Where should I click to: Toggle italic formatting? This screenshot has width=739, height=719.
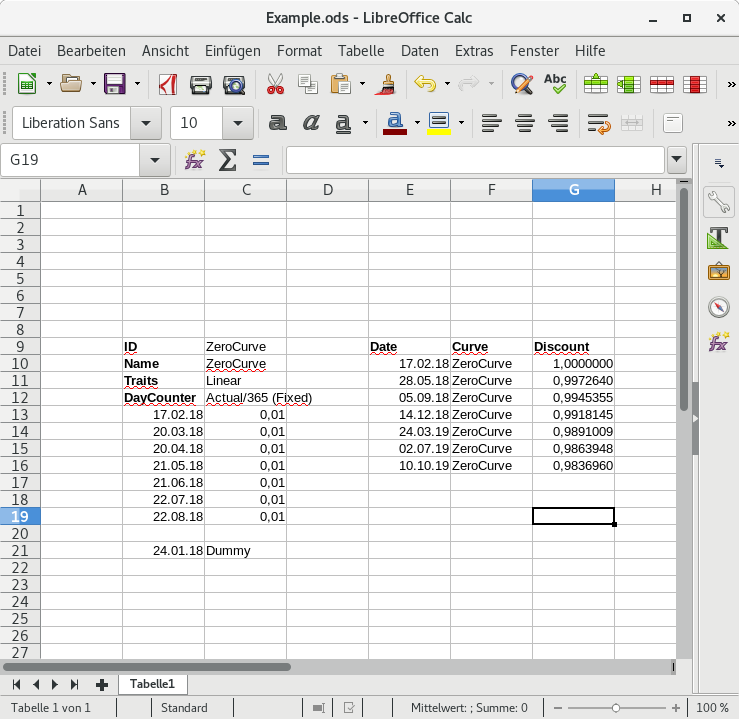point(311,123)
